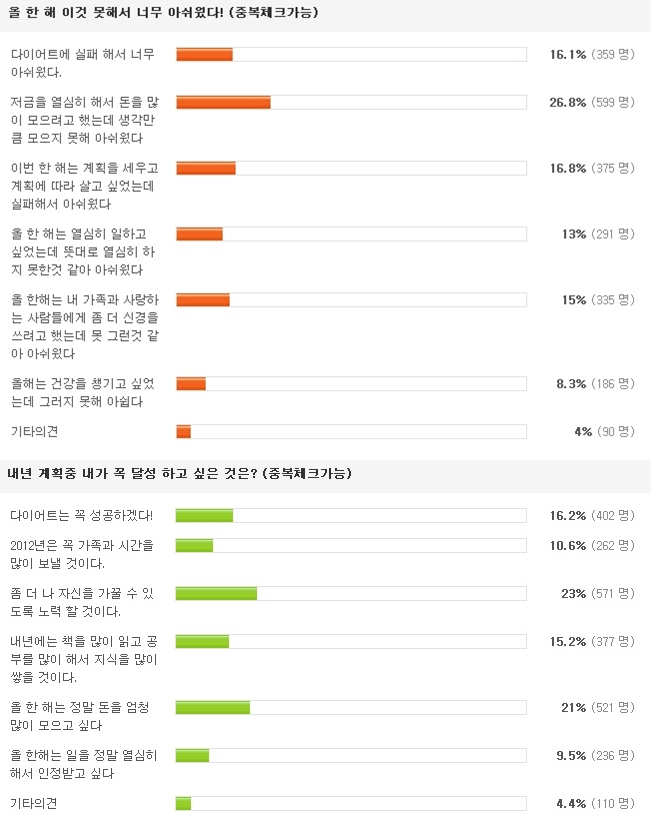
Task: Click the orange bar on the 13% row
Action: pos(199,234)
